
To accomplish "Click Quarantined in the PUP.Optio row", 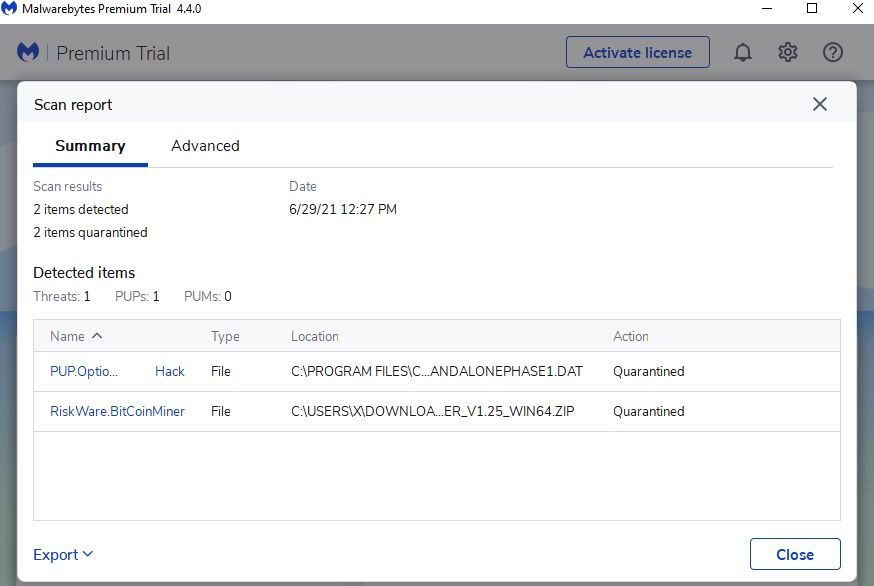I will click(x=648, y=371).
